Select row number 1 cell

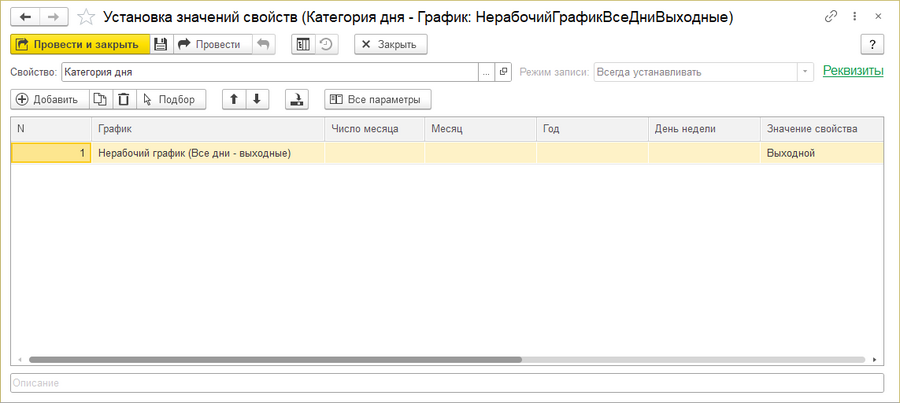[51, 153]
